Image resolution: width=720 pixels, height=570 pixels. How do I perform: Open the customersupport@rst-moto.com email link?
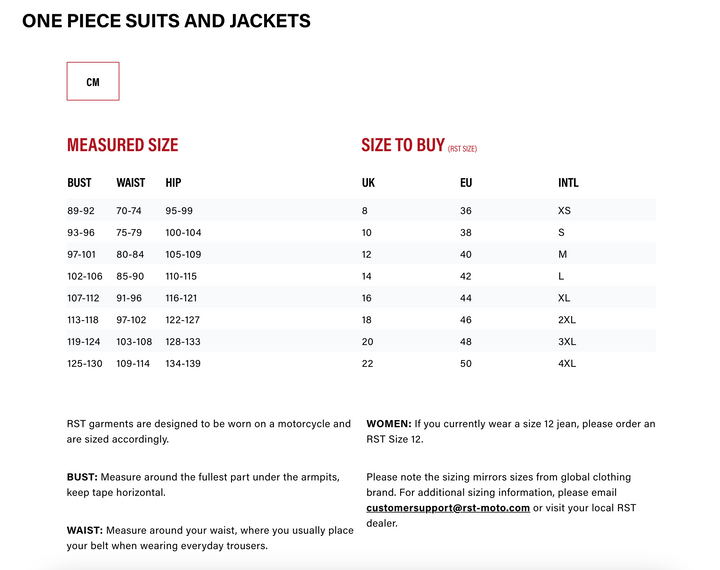[x=447, y=508]
